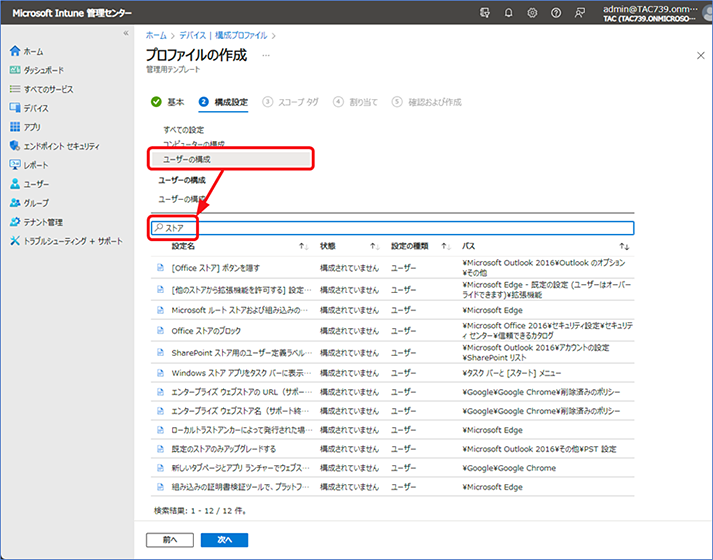This screenshot has height=560, width=713.
Task: Open the Apps (アプリ) grid icon
Action: click(x=15, y=127)
